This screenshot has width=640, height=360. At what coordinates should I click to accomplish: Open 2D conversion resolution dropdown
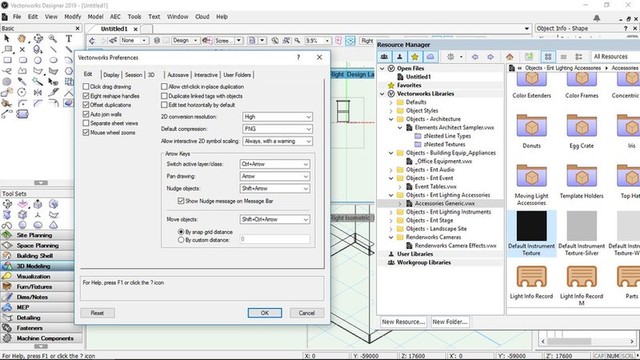pyautogui.click(x=278, y=117)
